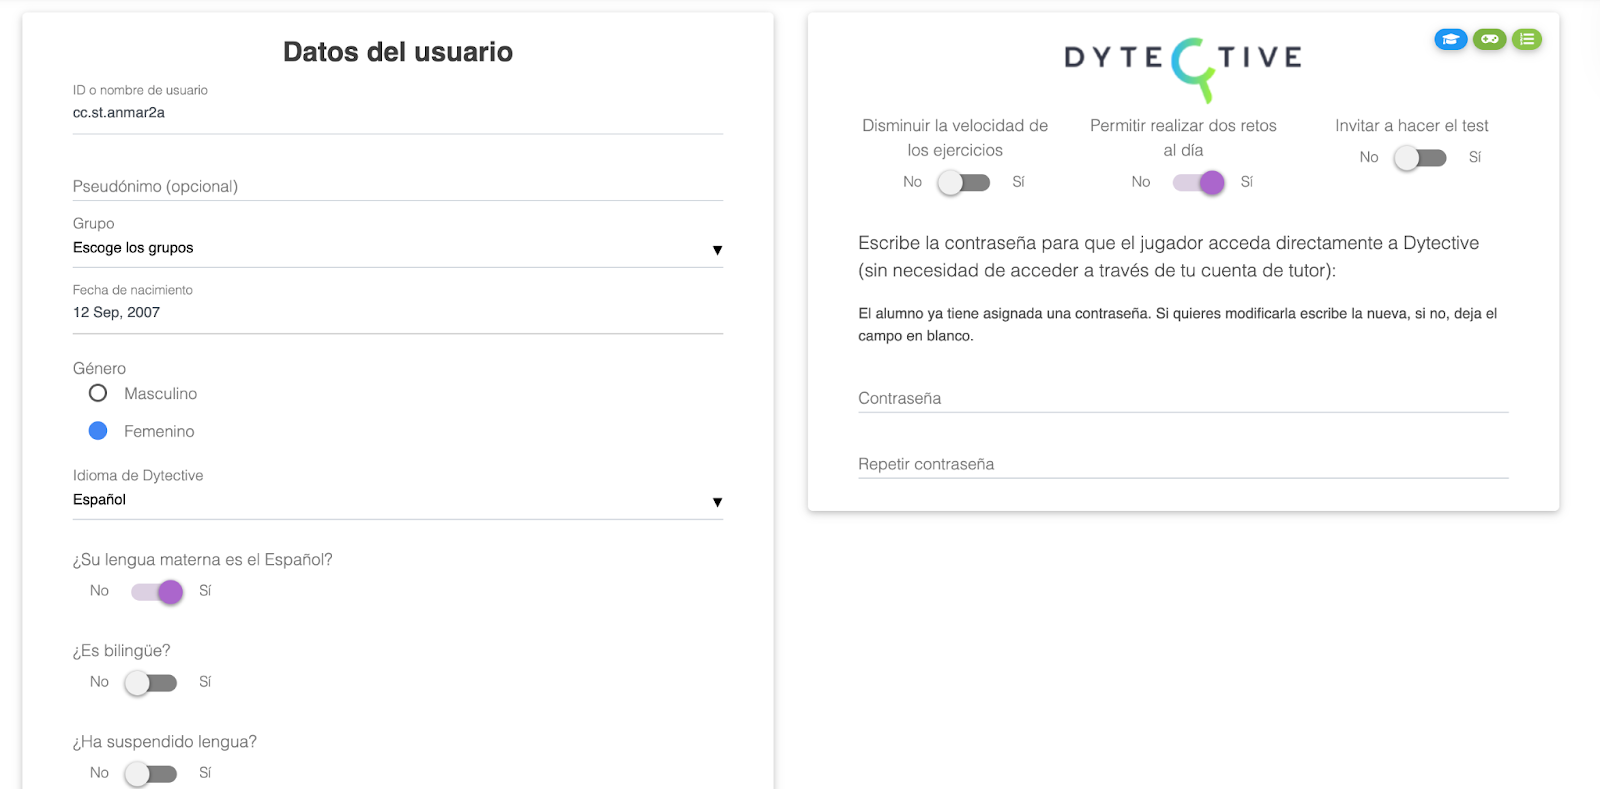Click the blue graduation cap icon
Viewport: 1600px width, 789px height.
click(x=1450, y=39)
